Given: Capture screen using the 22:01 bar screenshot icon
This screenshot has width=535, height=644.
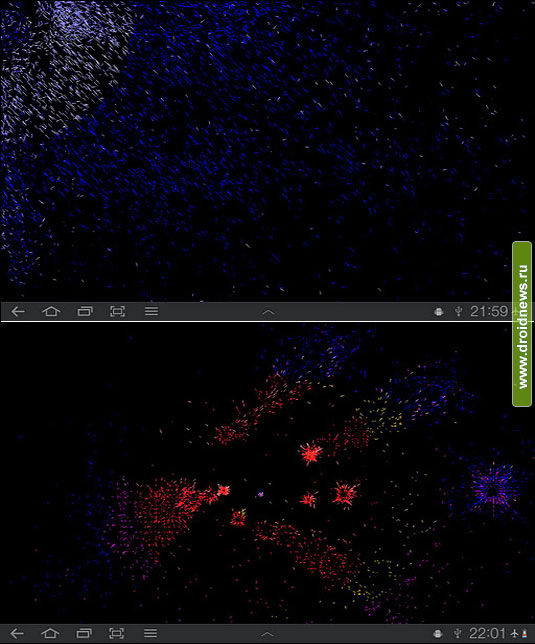Looking at the screenshot, I should coord(117,633).
